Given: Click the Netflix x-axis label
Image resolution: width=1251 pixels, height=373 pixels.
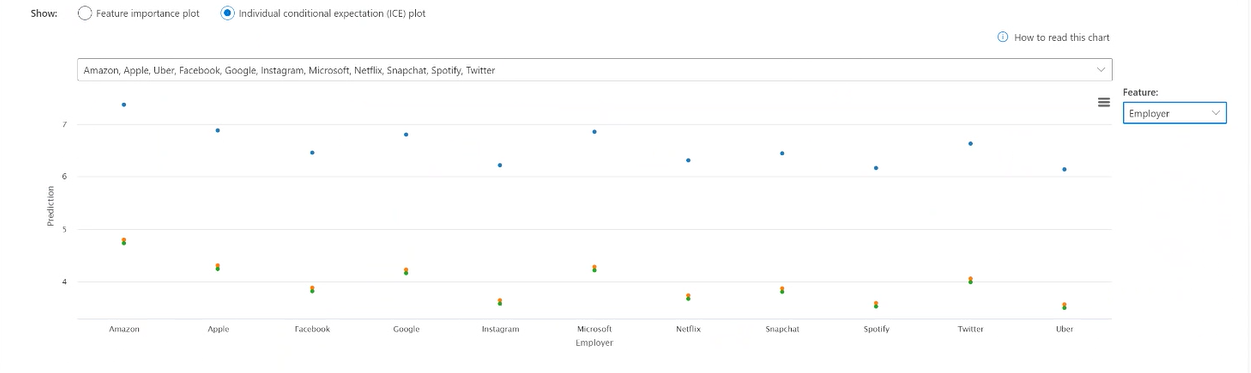Looking at the screenshot, I should pyautogui.click(x=688, y=329).
